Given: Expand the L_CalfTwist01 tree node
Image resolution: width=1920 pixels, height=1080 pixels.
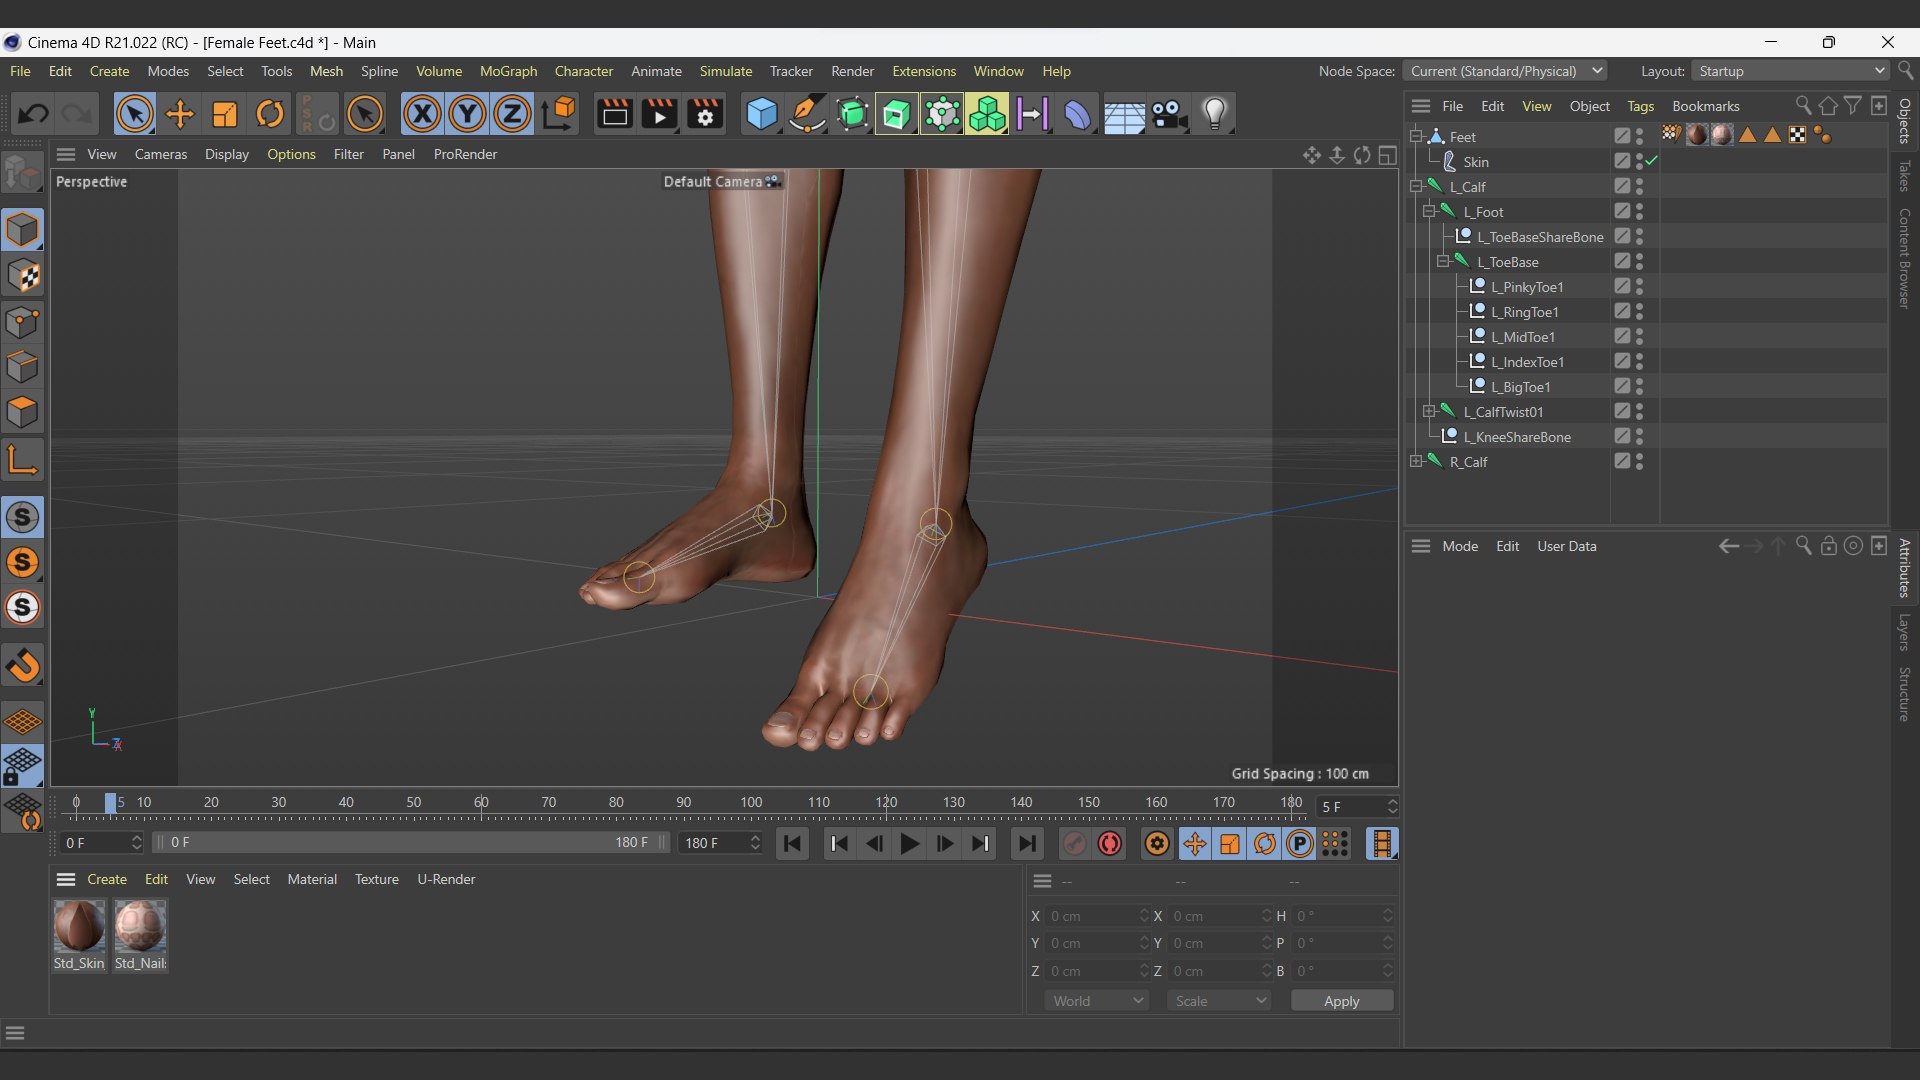Looking at the screenshot, I should (1429, 411).
